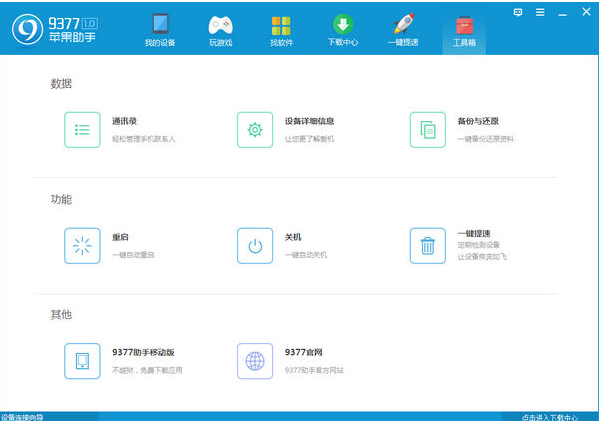The width and height of the screenshot is (601, 421).
Task: Click the 备份与还原 title text
Action: [478, 121]
